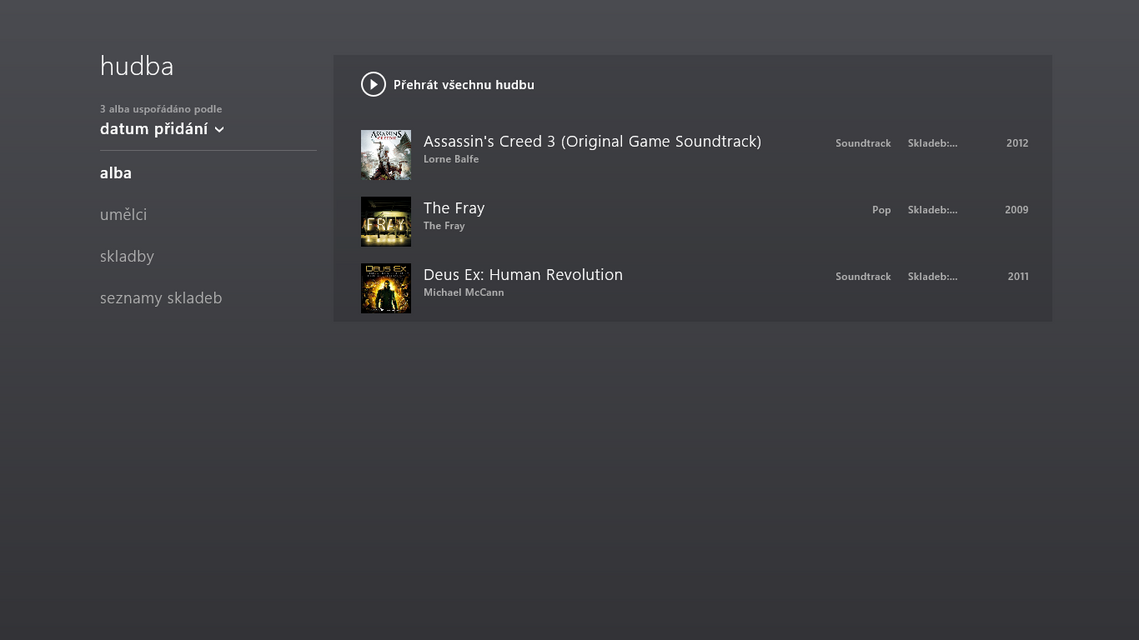This screenshot has height=640, width=1139.
Task: Click 'Soundtrack' genre in Deus Ex row
Action: tap(863, 277)
